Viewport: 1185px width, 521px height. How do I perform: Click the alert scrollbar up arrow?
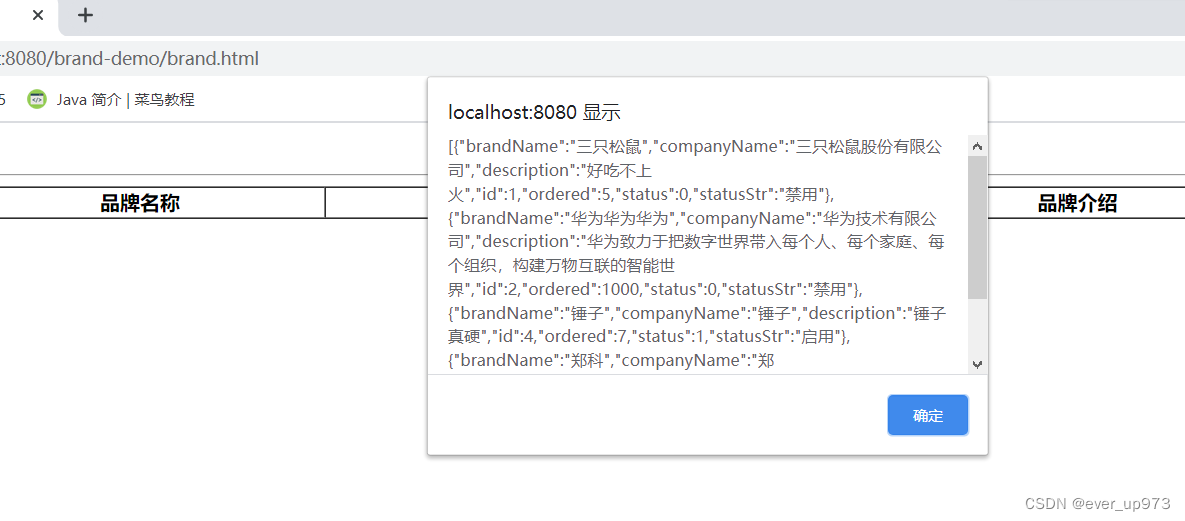click(x=977, y=146)
